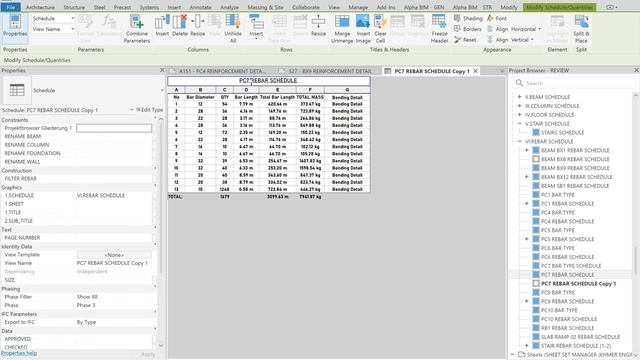Click the BEAM BX8 REBAR SCHEDULE icon
The image size is (640, 360).
point(536,159)
